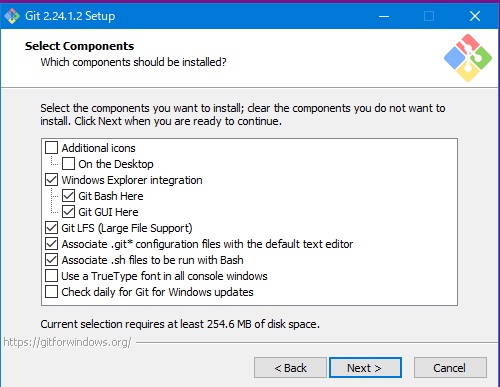The height and width of the screenshot is (387, 500).
Task: Toggle Associate .sh files with Bash
Action: point(51,260)
